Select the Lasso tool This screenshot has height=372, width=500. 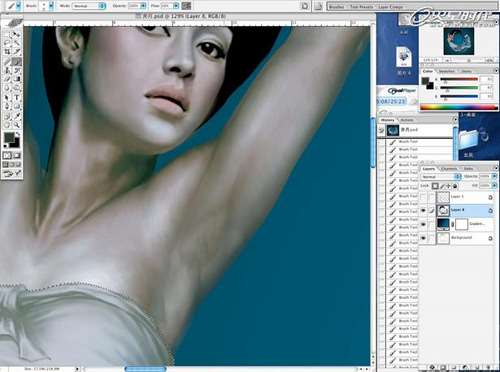[7, 43]
